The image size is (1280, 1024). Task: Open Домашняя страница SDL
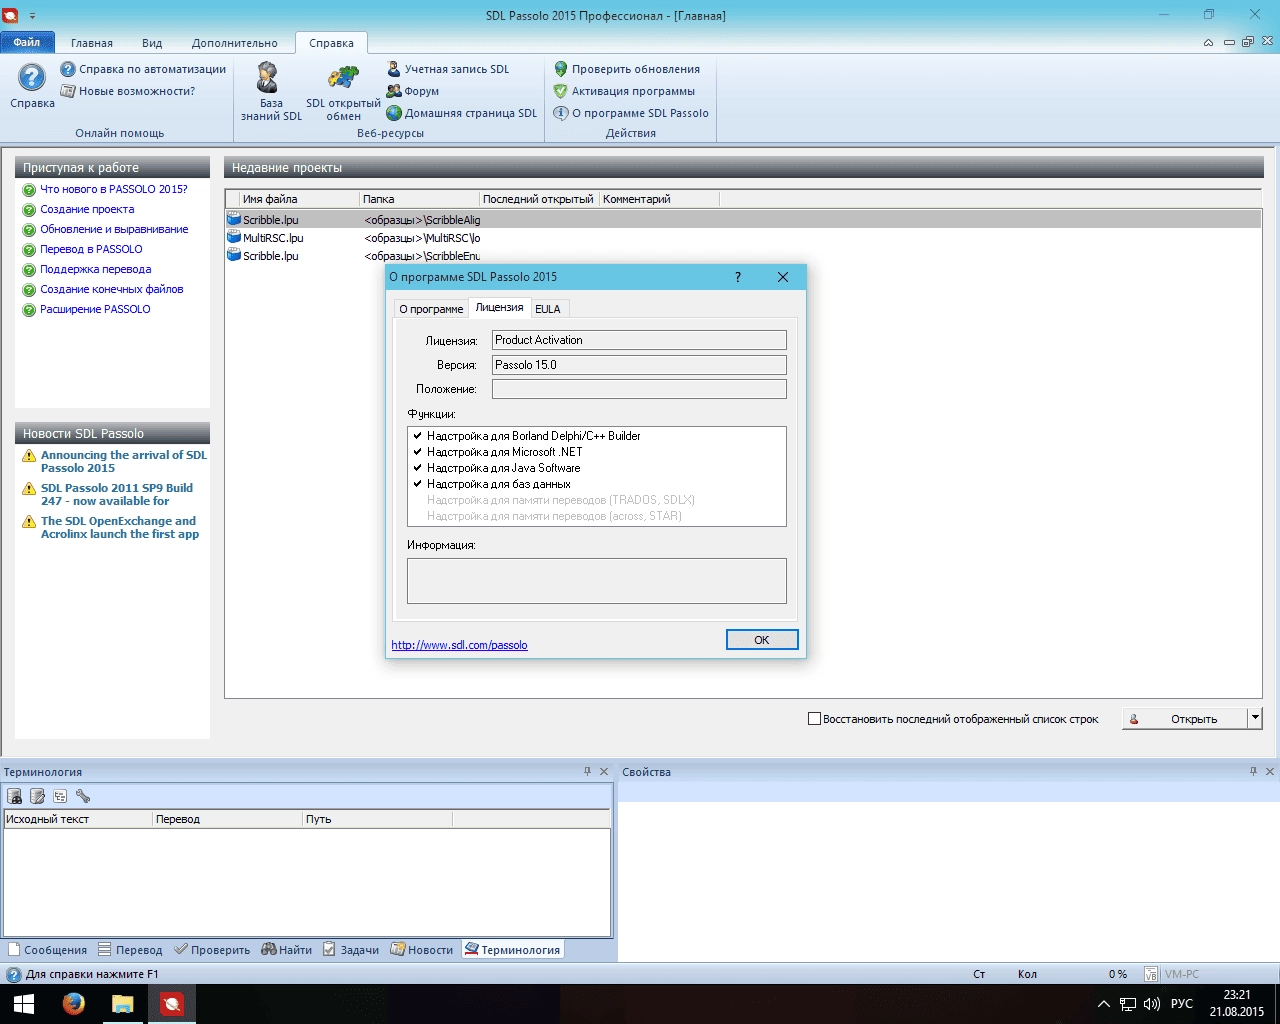pos(462,113)
